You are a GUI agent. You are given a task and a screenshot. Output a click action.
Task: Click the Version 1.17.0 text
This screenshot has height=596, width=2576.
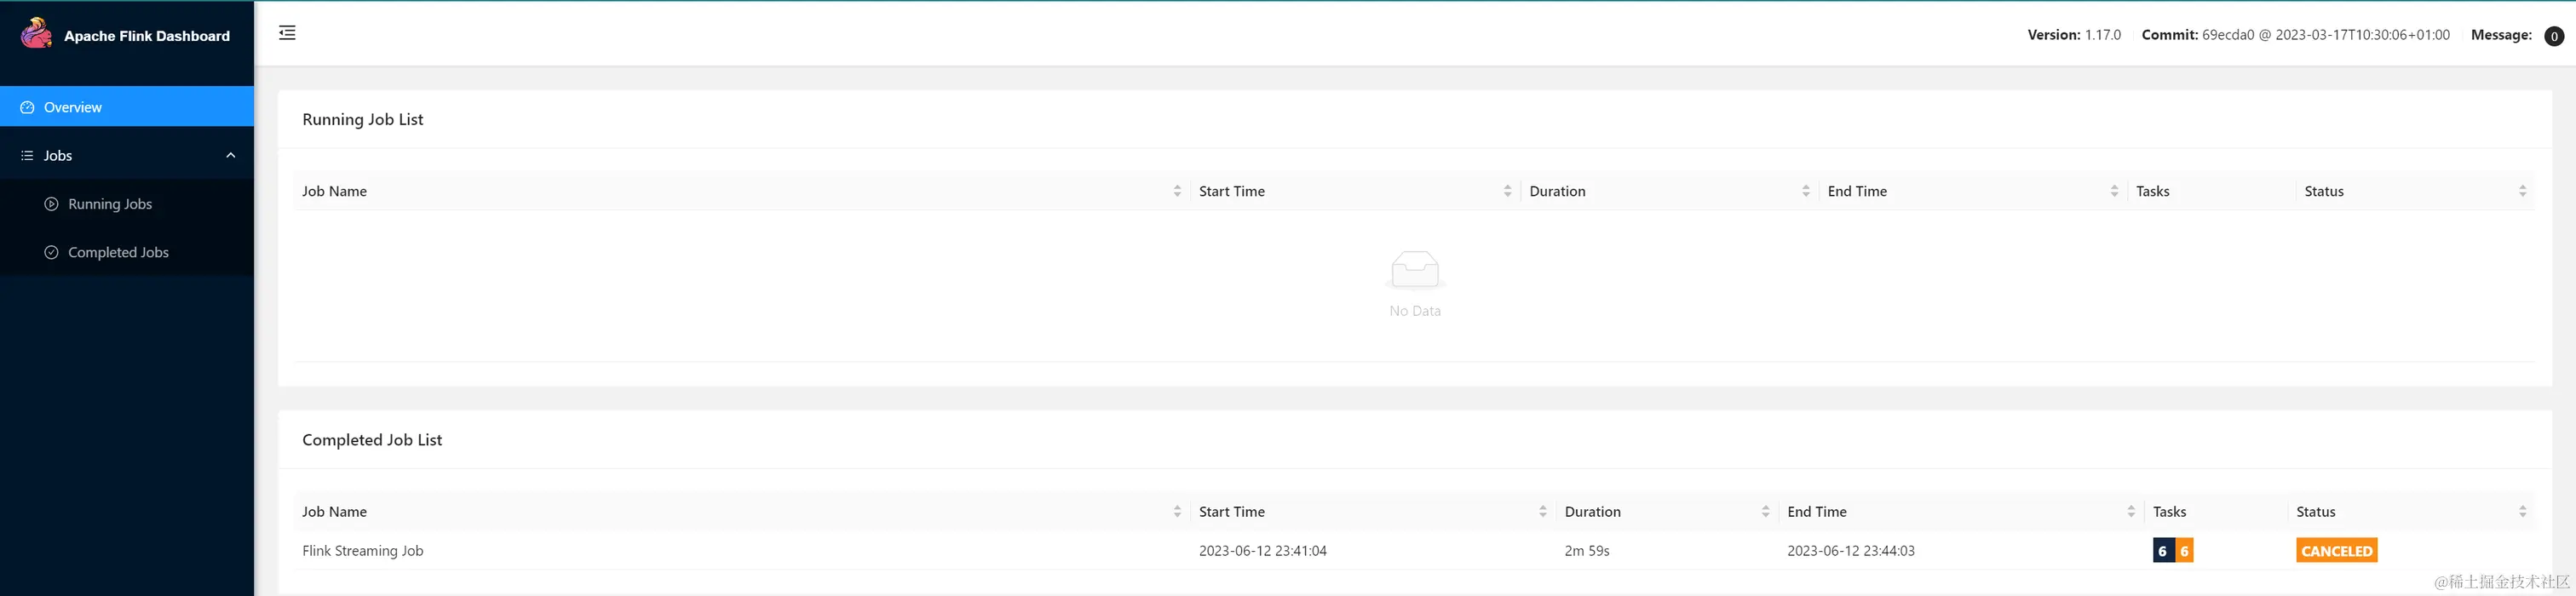point(2074,35)
